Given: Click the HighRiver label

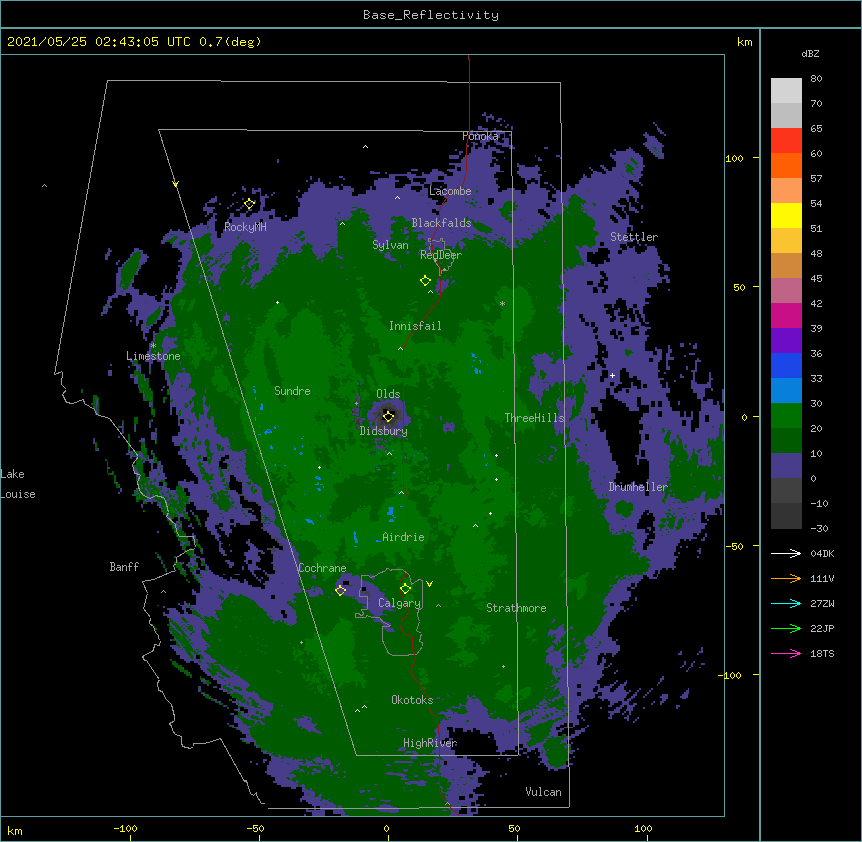Looking at the screenshot, I should 430,743.
